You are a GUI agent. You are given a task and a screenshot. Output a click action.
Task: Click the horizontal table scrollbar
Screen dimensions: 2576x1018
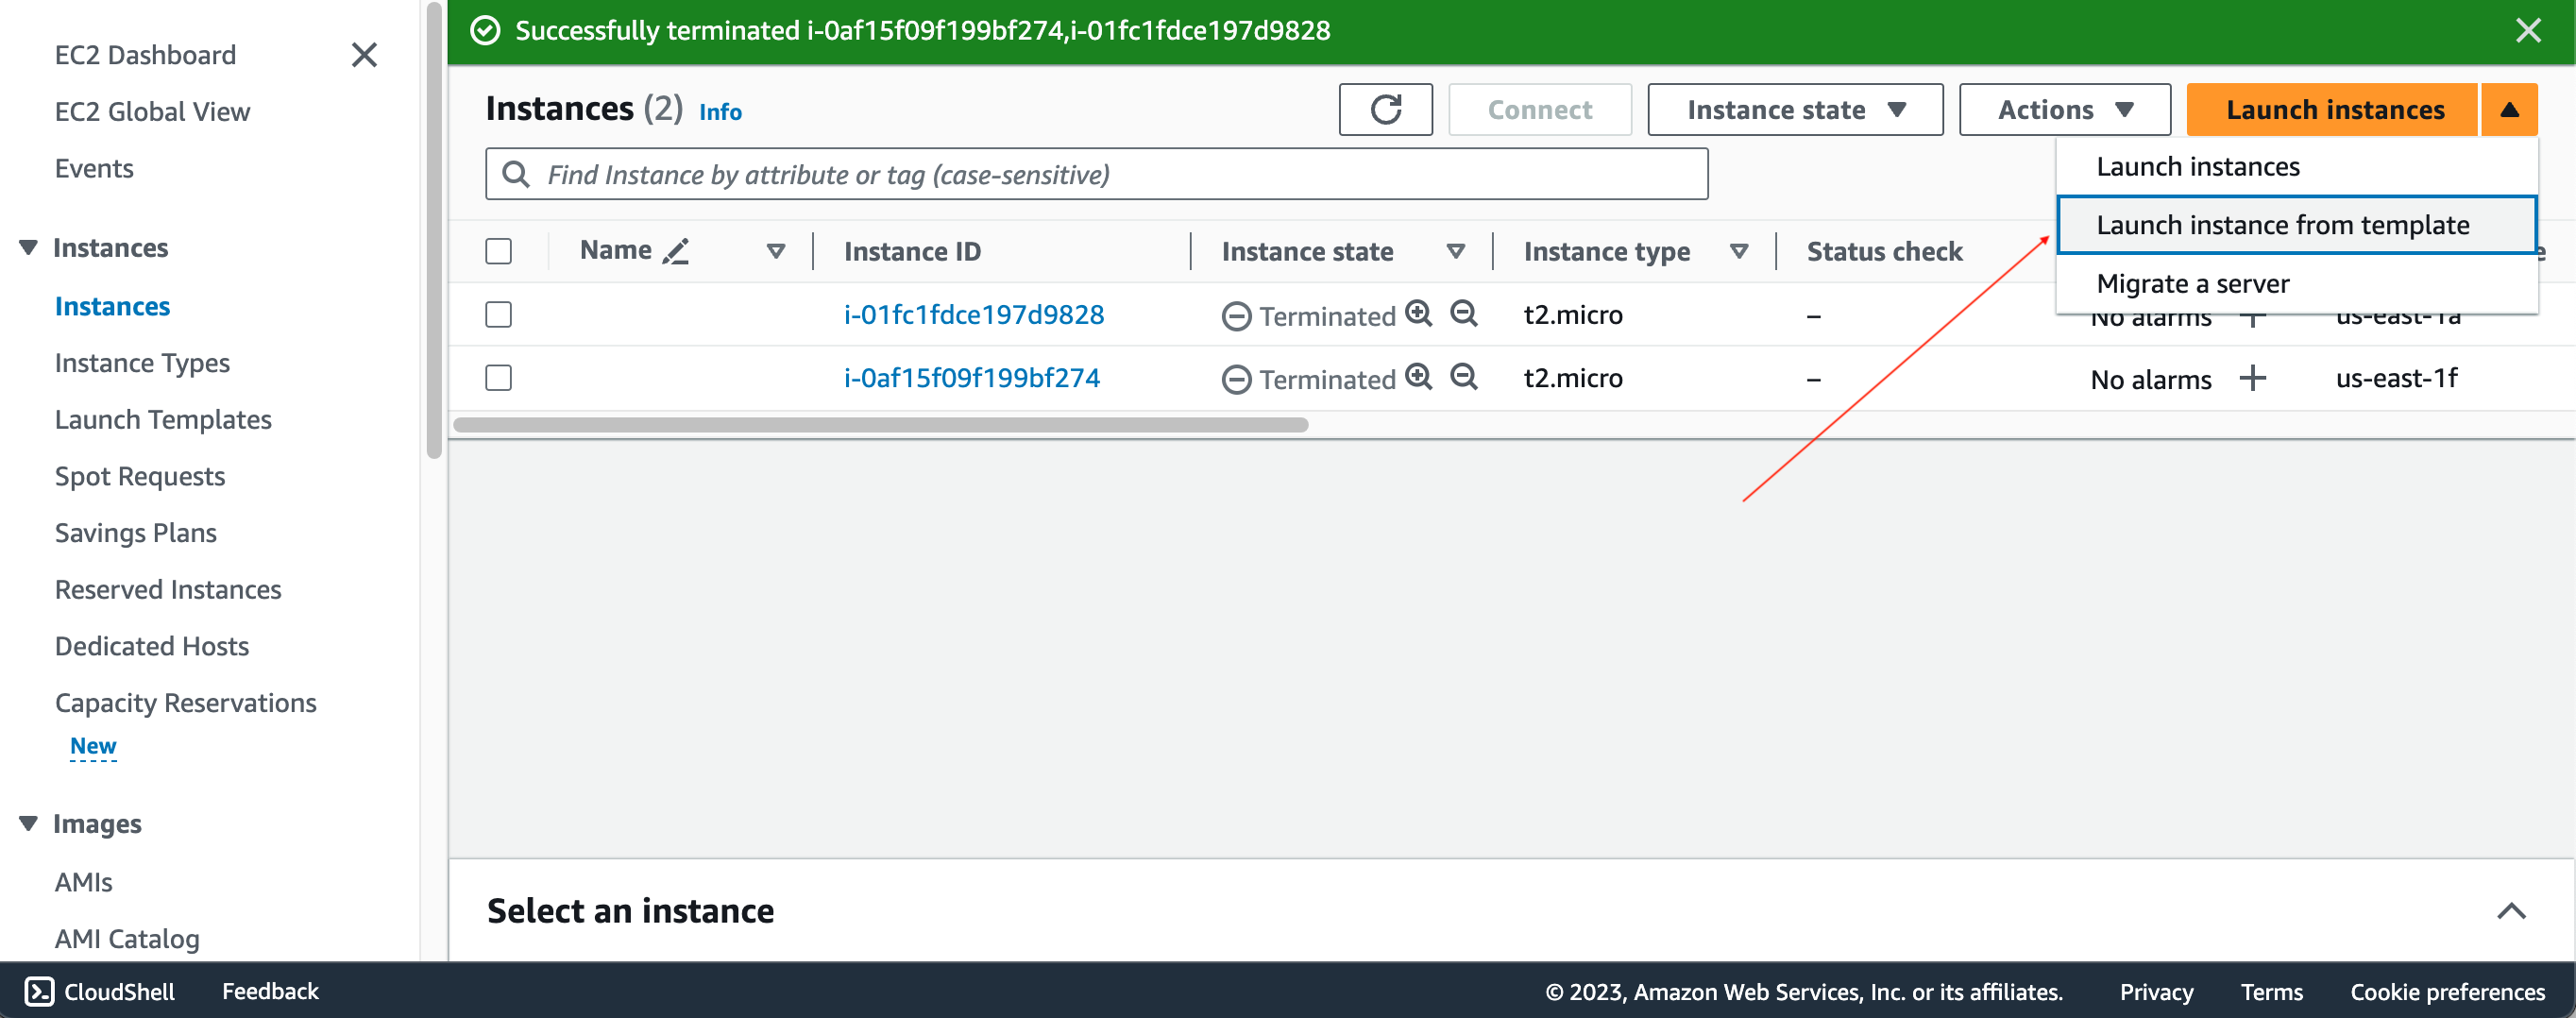pyautogui.click(x=880, y=424)
